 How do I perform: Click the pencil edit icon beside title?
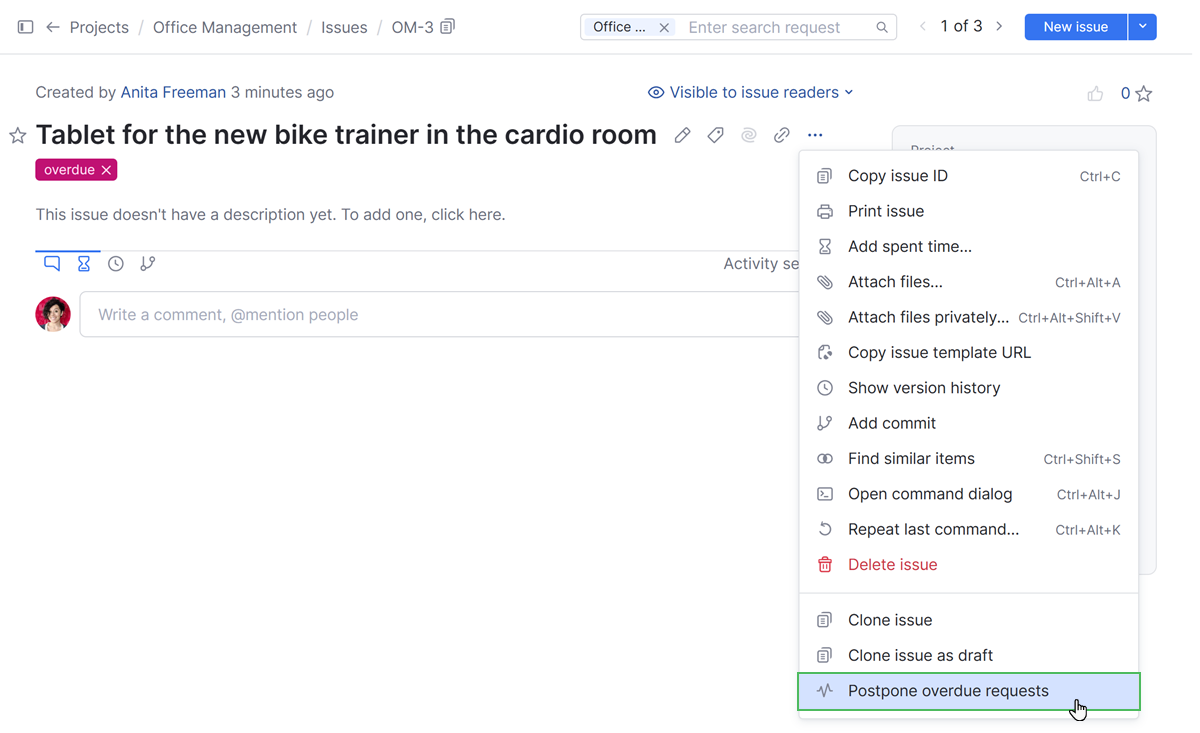[682, 136]
